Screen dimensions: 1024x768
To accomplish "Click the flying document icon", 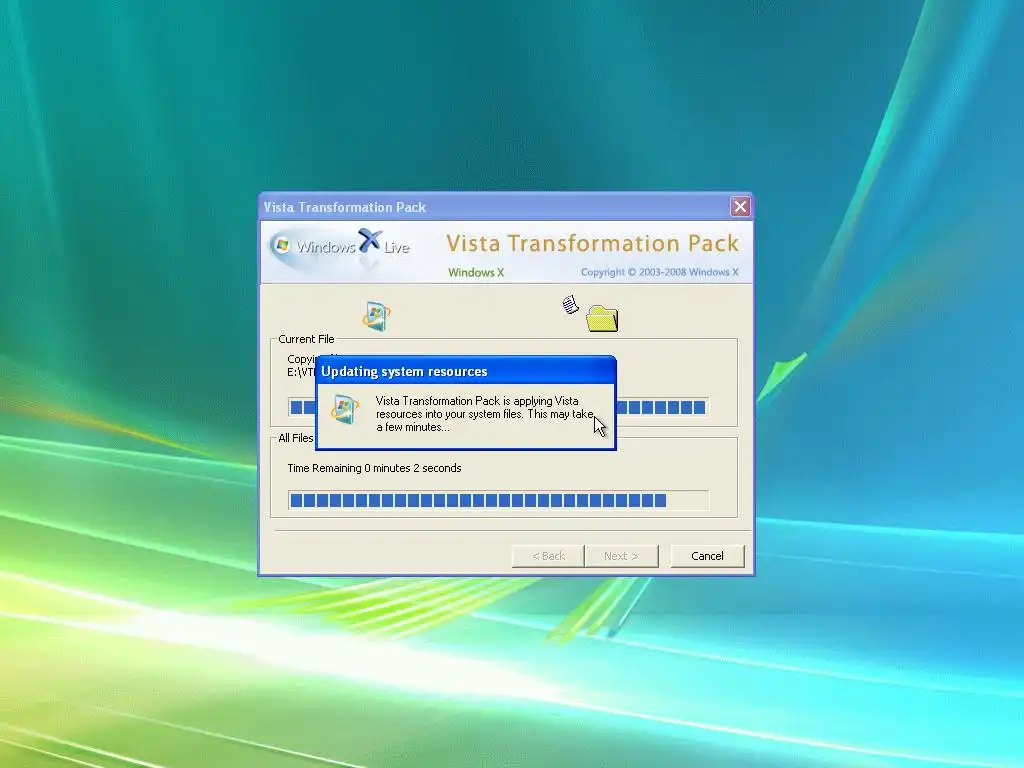I will [x=571, y=304].
